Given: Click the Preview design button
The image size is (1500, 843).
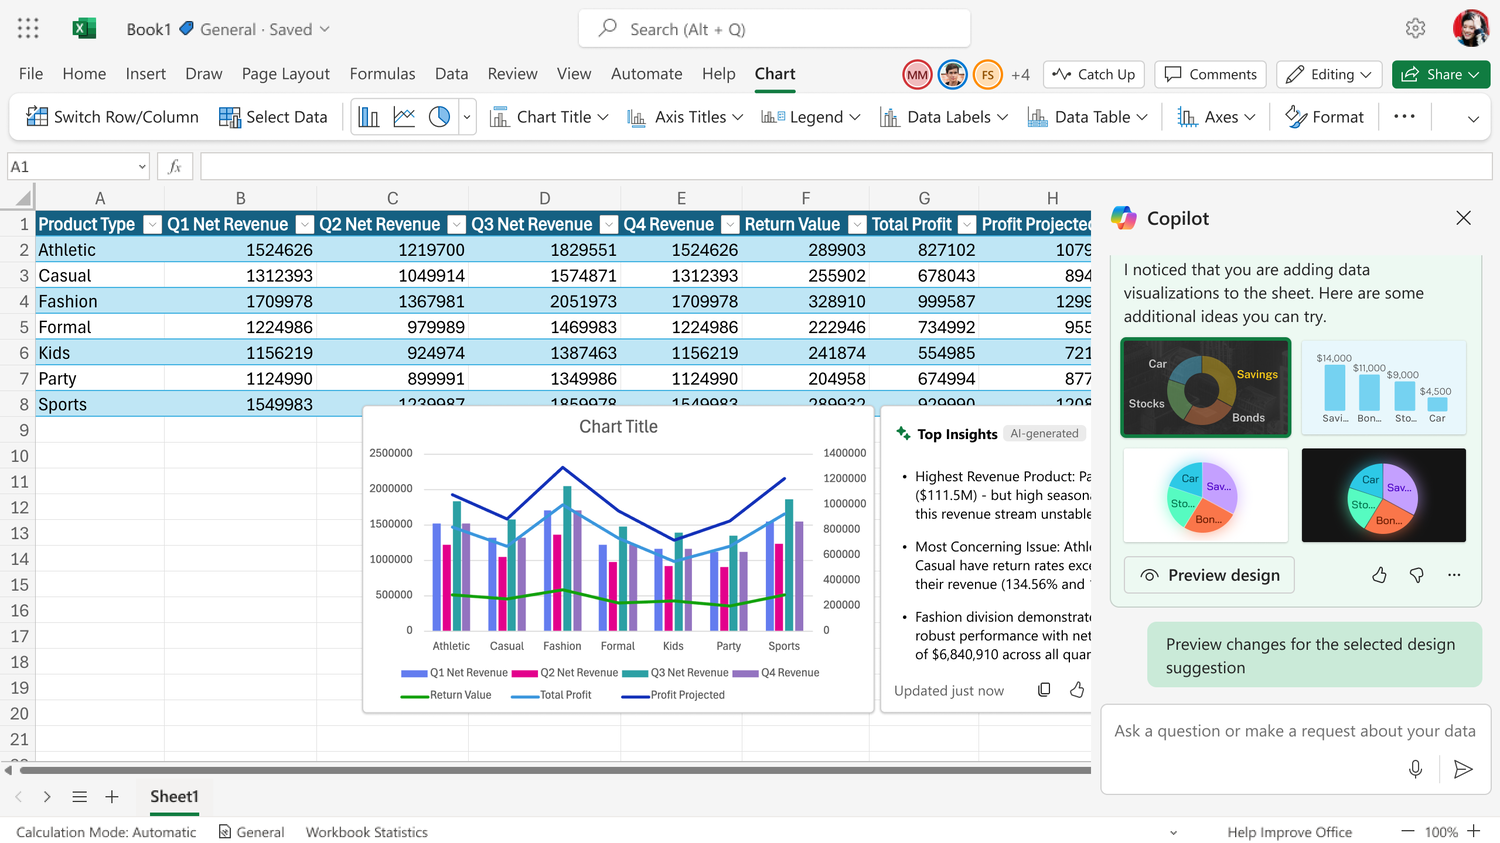Looking at the screenshot, I should pos(1209,575).
